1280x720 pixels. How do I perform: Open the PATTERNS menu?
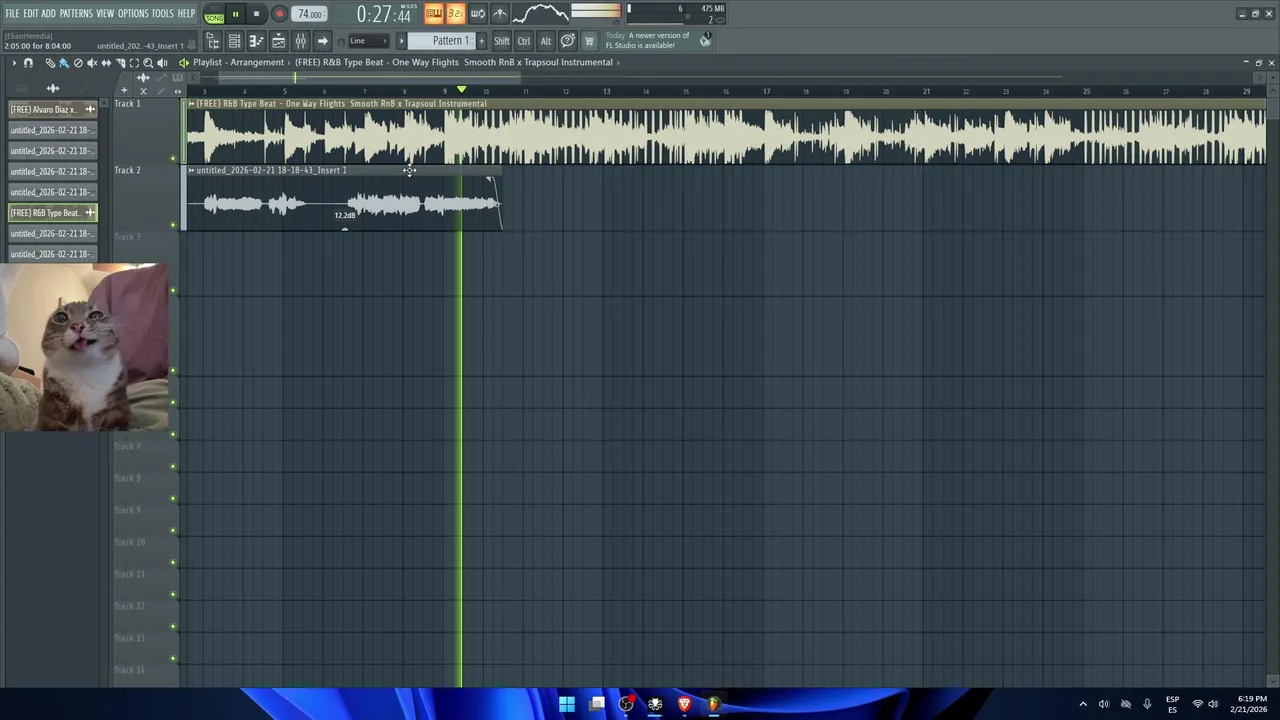pyautogui.click(x=76, y=14)
